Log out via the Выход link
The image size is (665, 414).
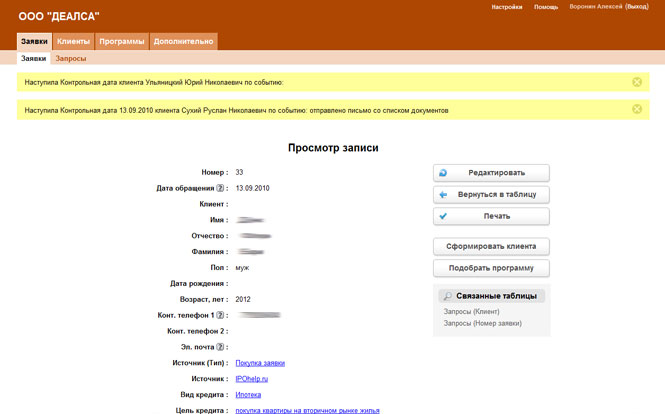coord(636,7)
